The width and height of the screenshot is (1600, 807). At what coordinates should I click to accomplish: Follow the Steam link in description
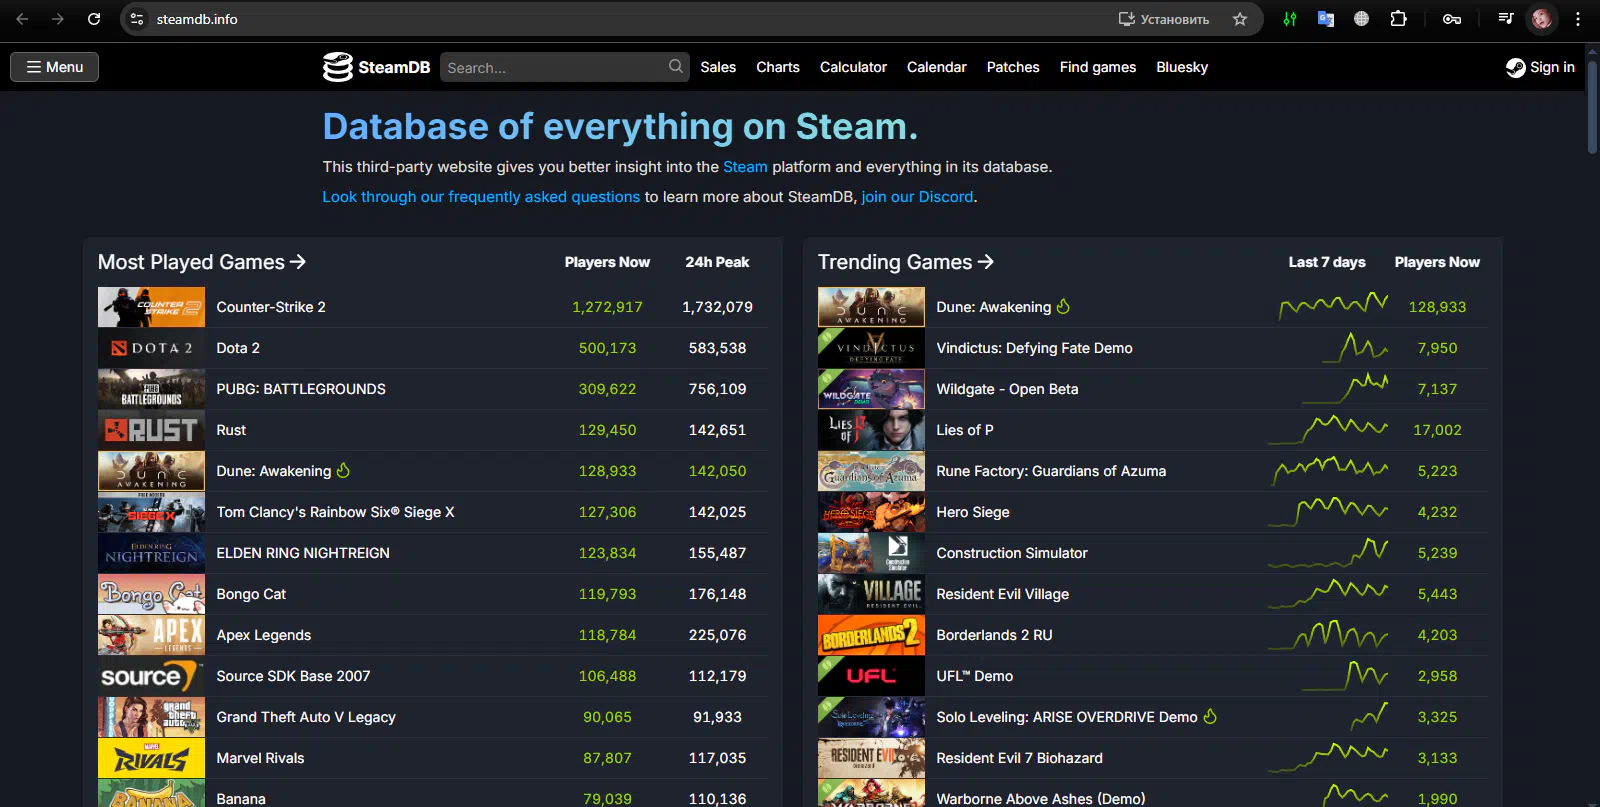[x=745, y=167]
